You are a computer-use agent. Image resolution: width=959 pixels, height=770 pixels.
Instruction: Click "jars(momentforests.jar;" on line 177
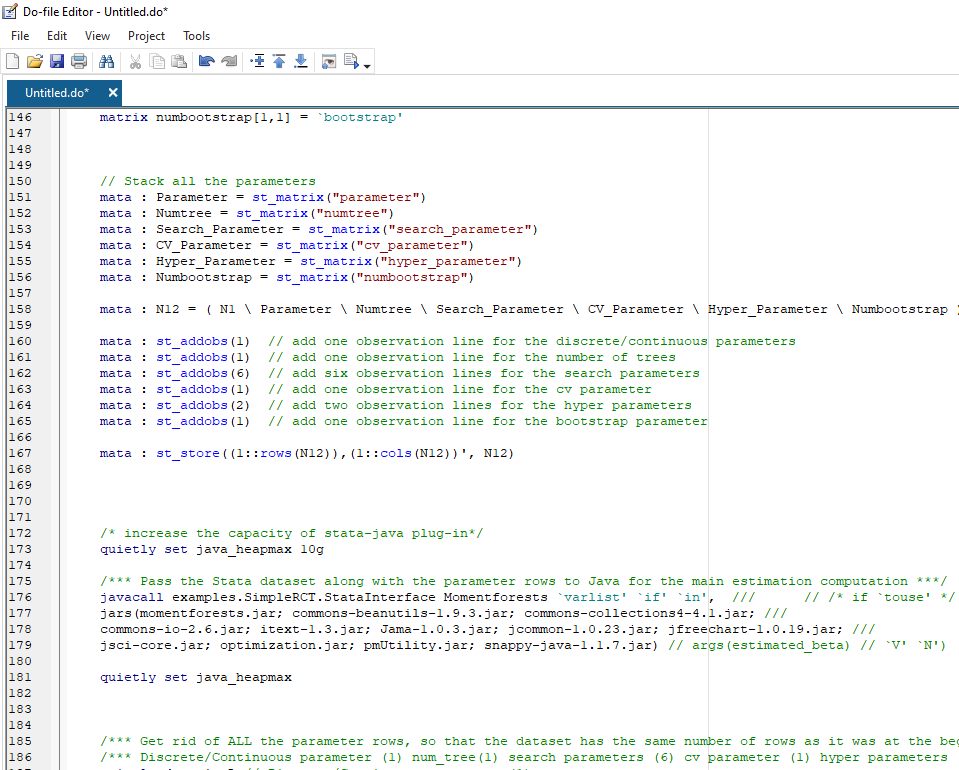192,613
